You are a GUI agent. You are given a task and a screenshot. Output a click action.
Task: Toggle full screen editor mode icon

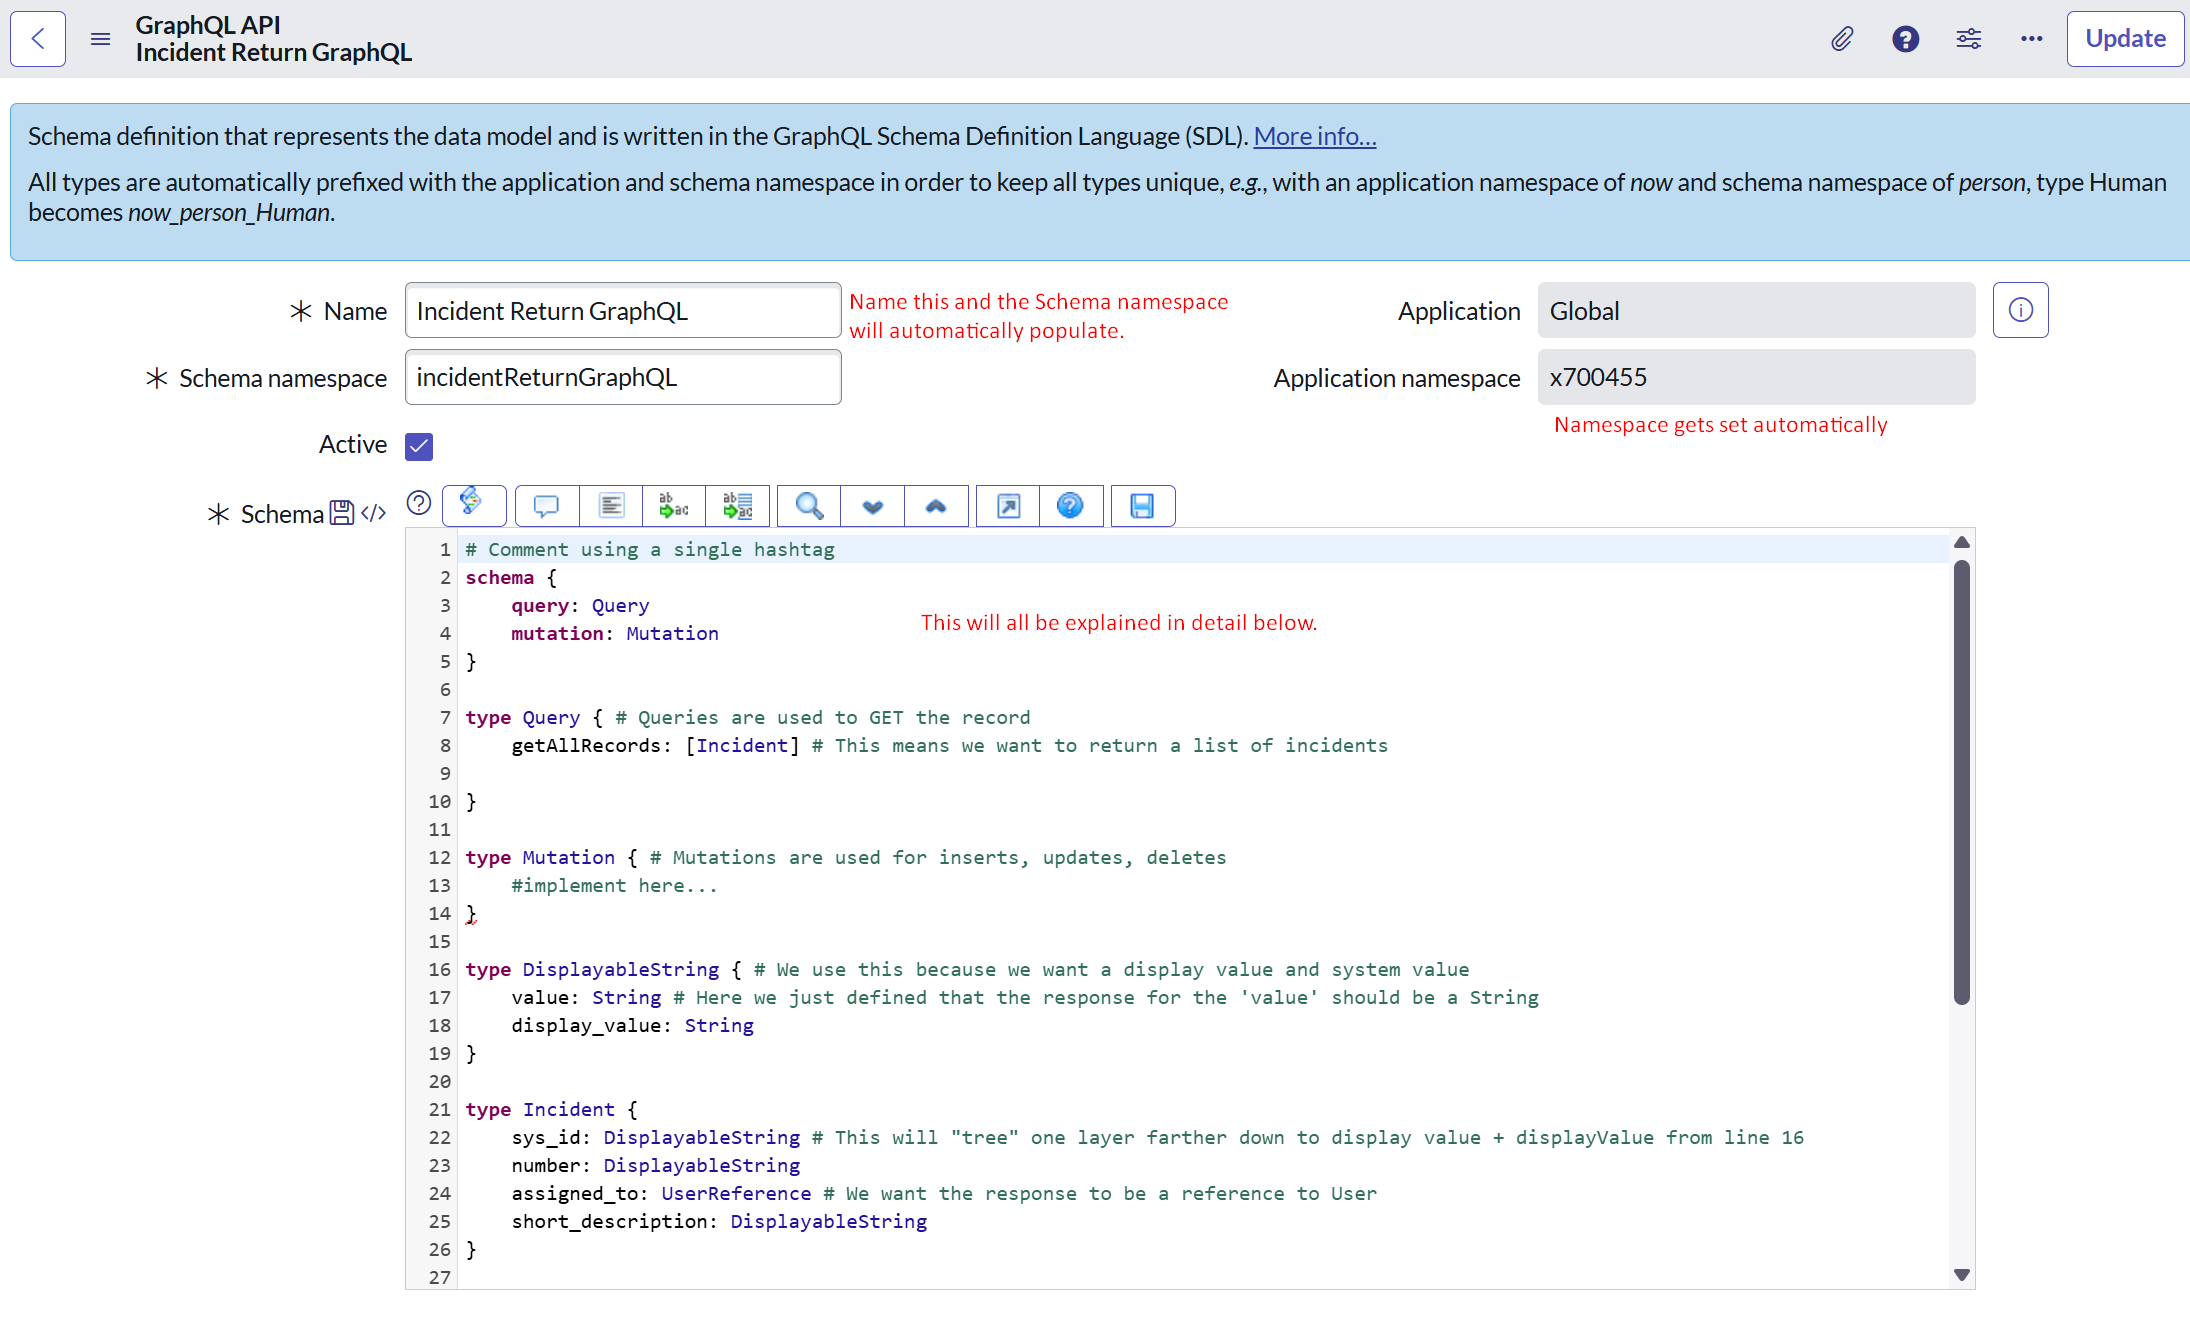[1008, 506]
